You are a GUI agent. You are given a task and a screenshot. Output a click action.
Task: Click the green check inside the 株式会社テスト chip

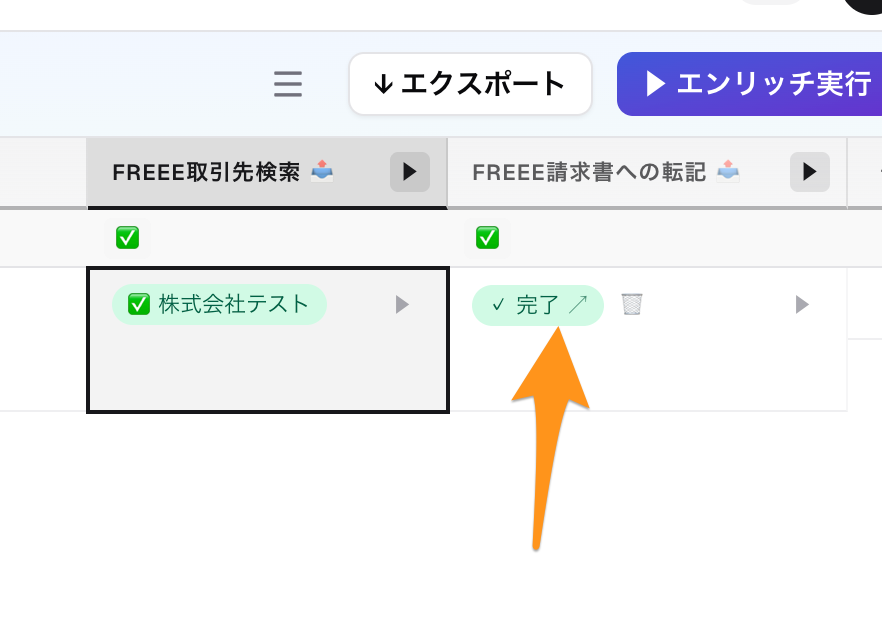tap(138, 304)
